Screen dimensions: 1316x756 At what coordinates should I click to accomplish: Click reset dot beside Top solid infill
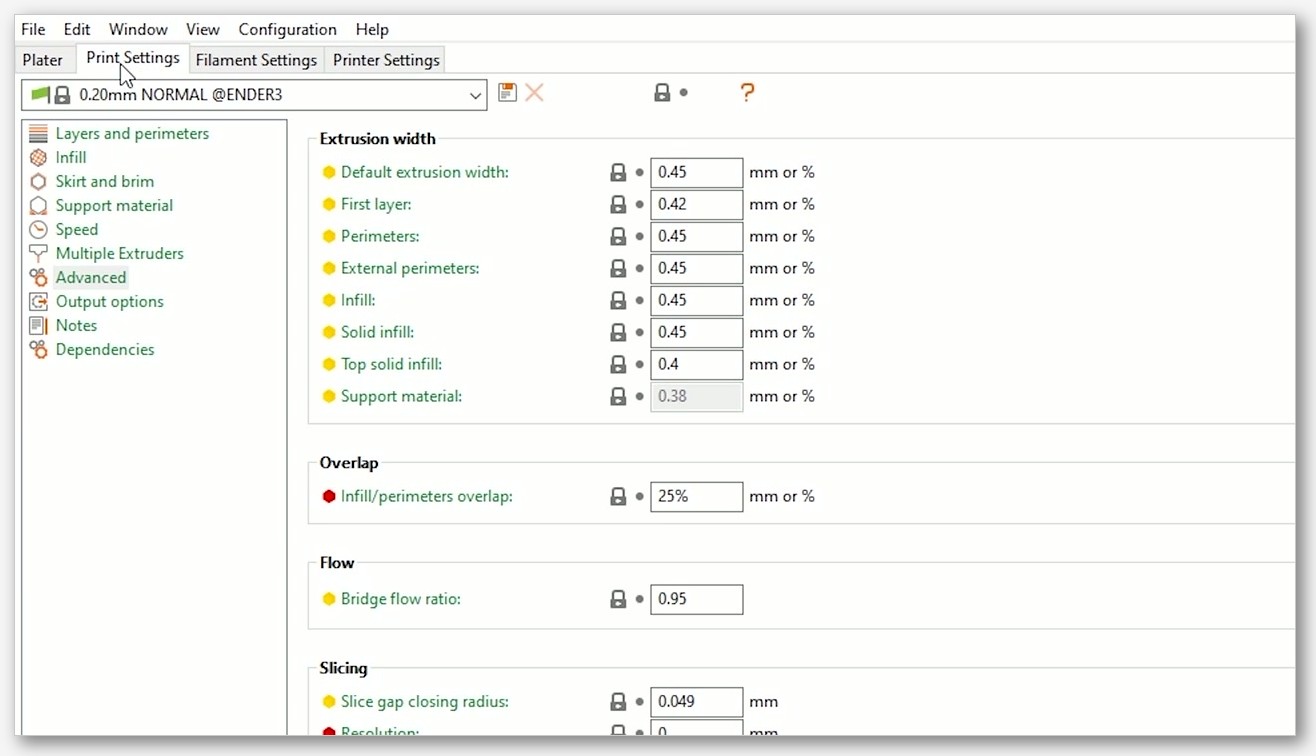pos(640,365)
